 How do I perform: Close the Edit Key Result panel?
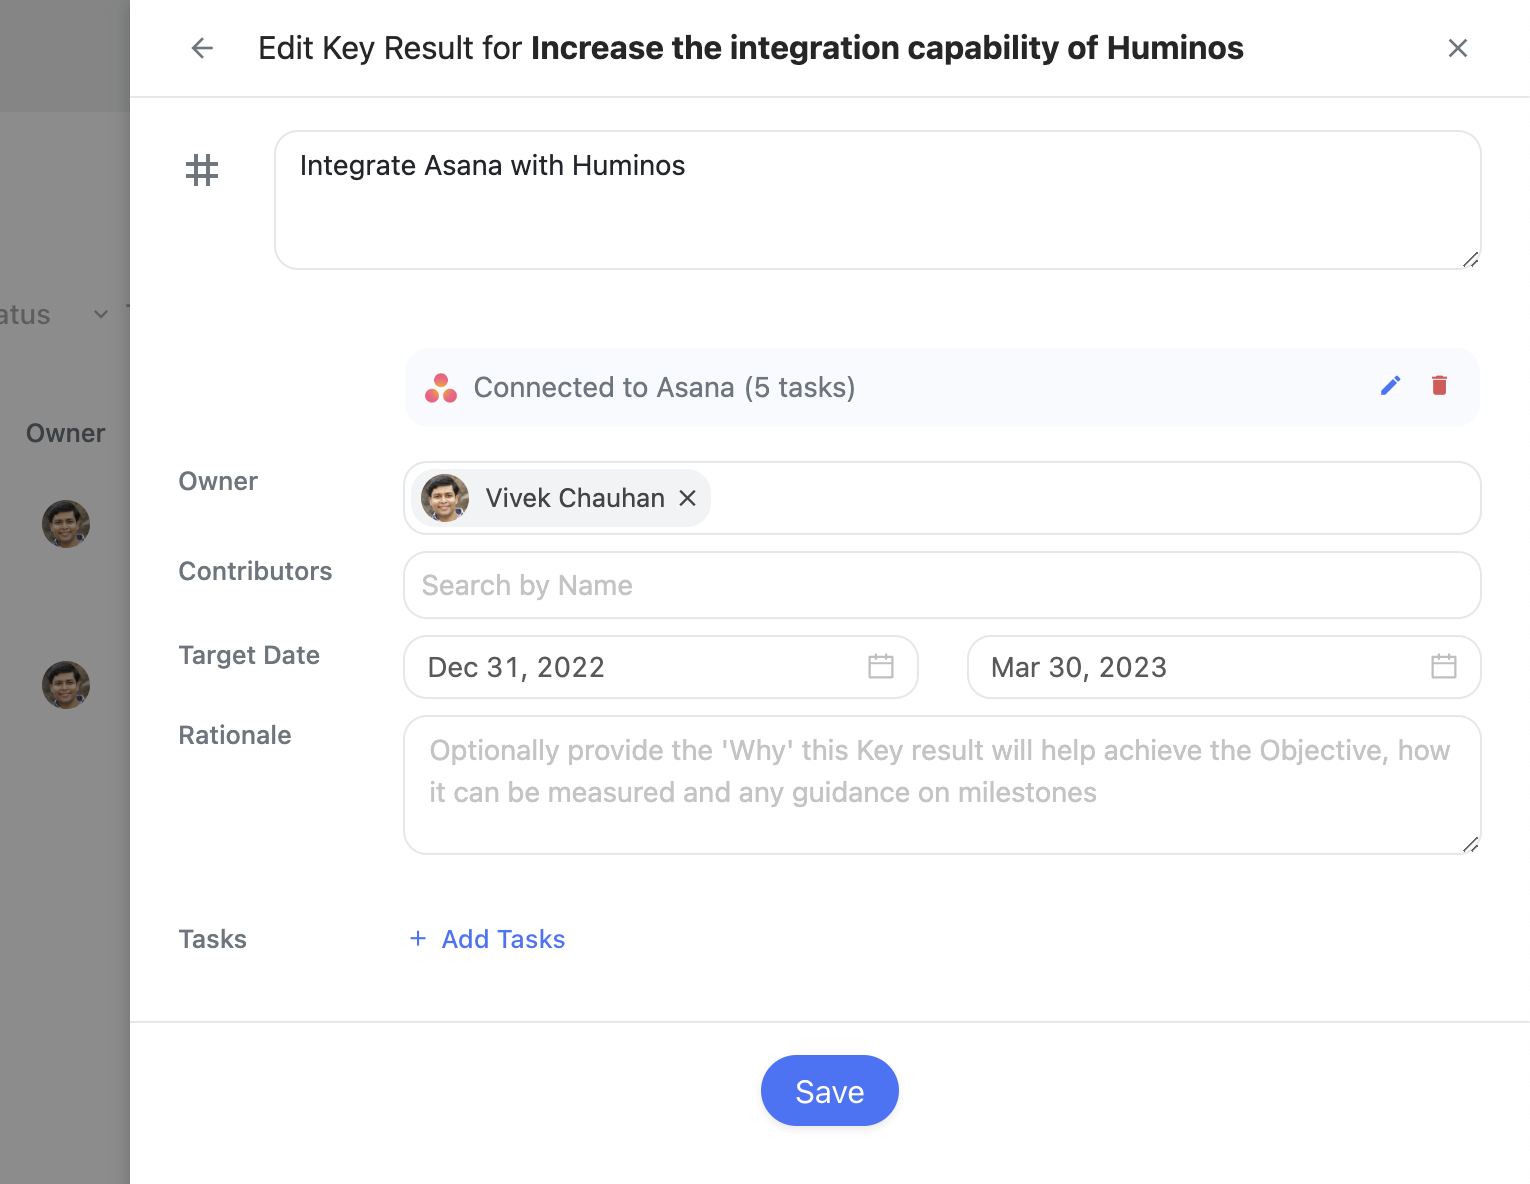coord(1457,48)
